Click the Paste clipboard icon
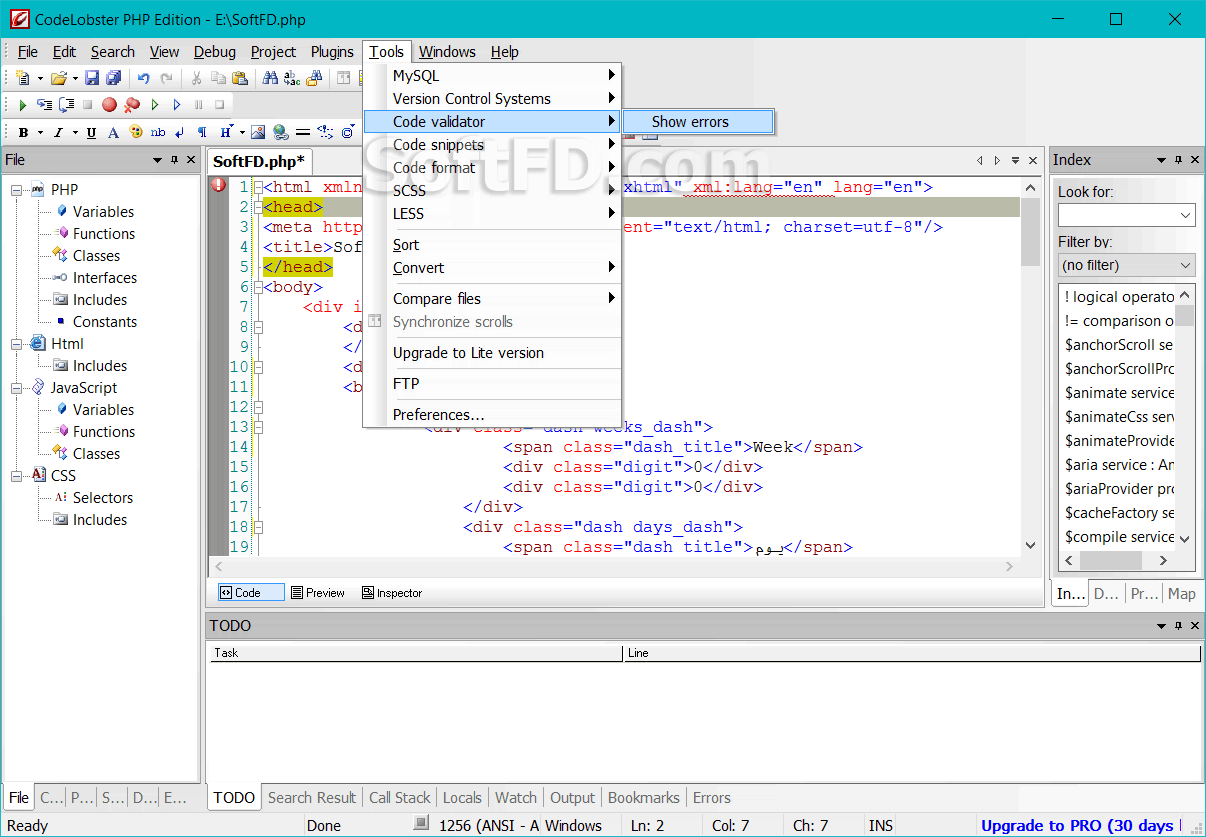 [x=240, y=78]
